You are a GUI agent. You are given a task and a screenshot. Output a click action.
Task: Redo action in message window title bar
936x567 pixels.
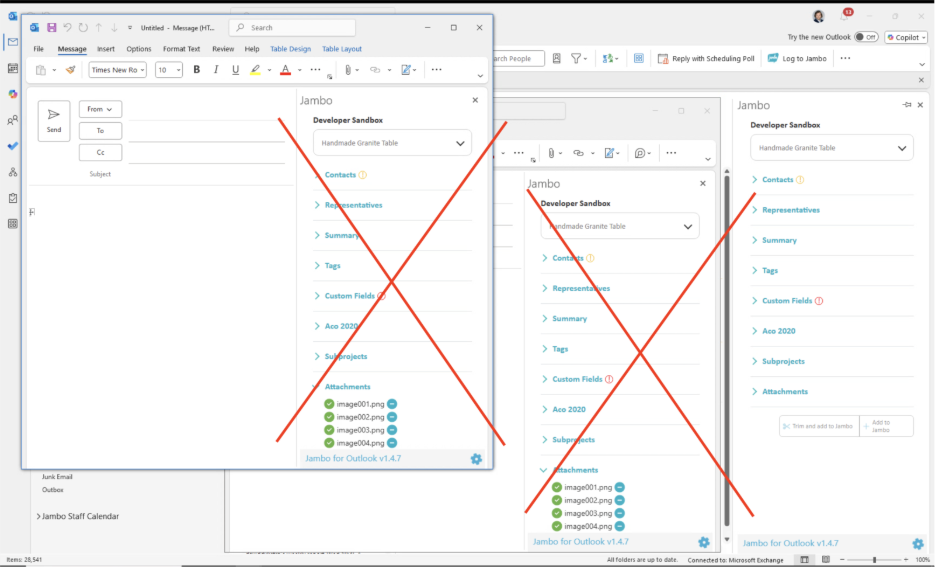click(x=83, y=27)
